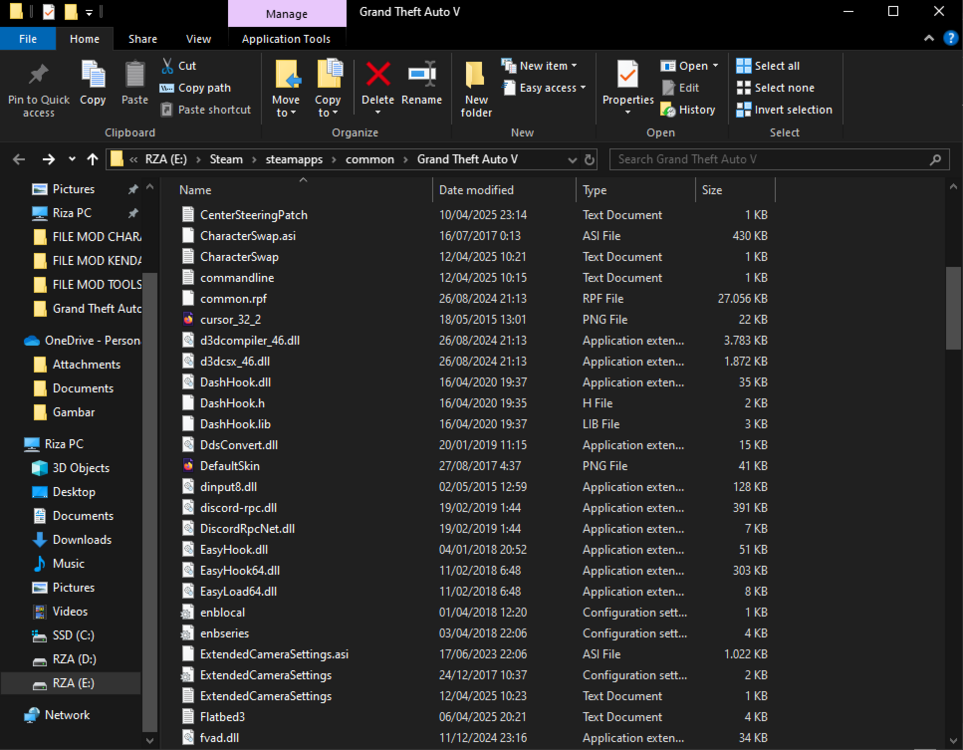Open file History from the ribbon
Screen dimensions: 963x750
click(x=689, y=109)
